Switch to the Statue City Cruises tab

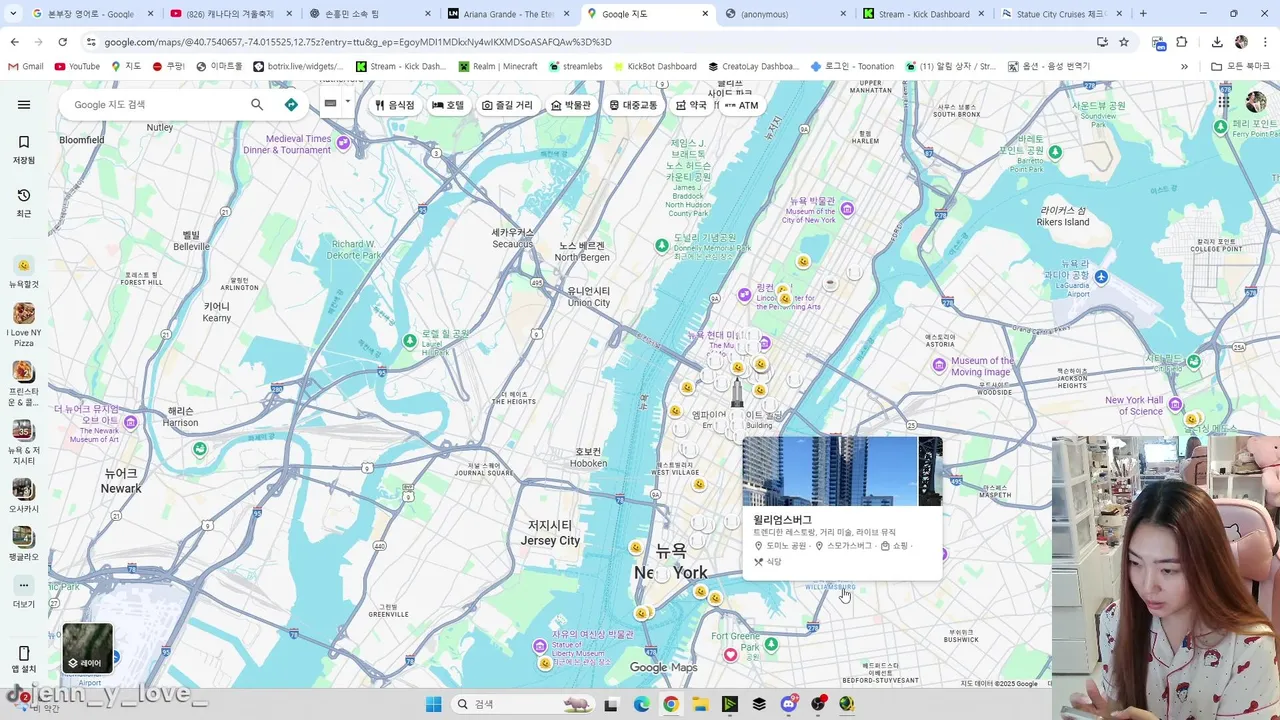pos(1060,14)
